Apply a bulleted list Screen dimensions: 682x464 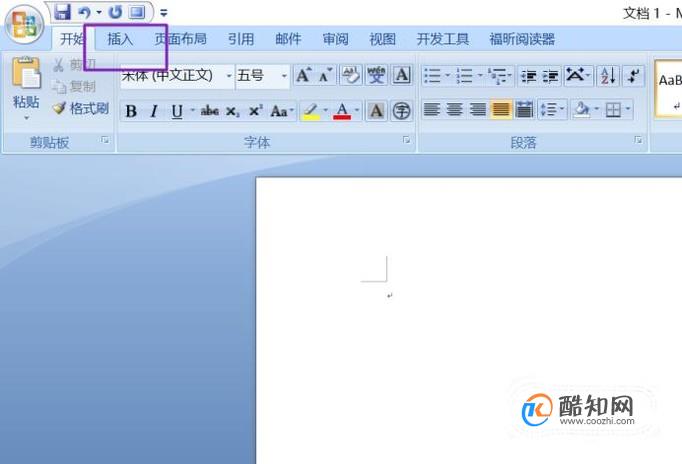tap(433, 76)
